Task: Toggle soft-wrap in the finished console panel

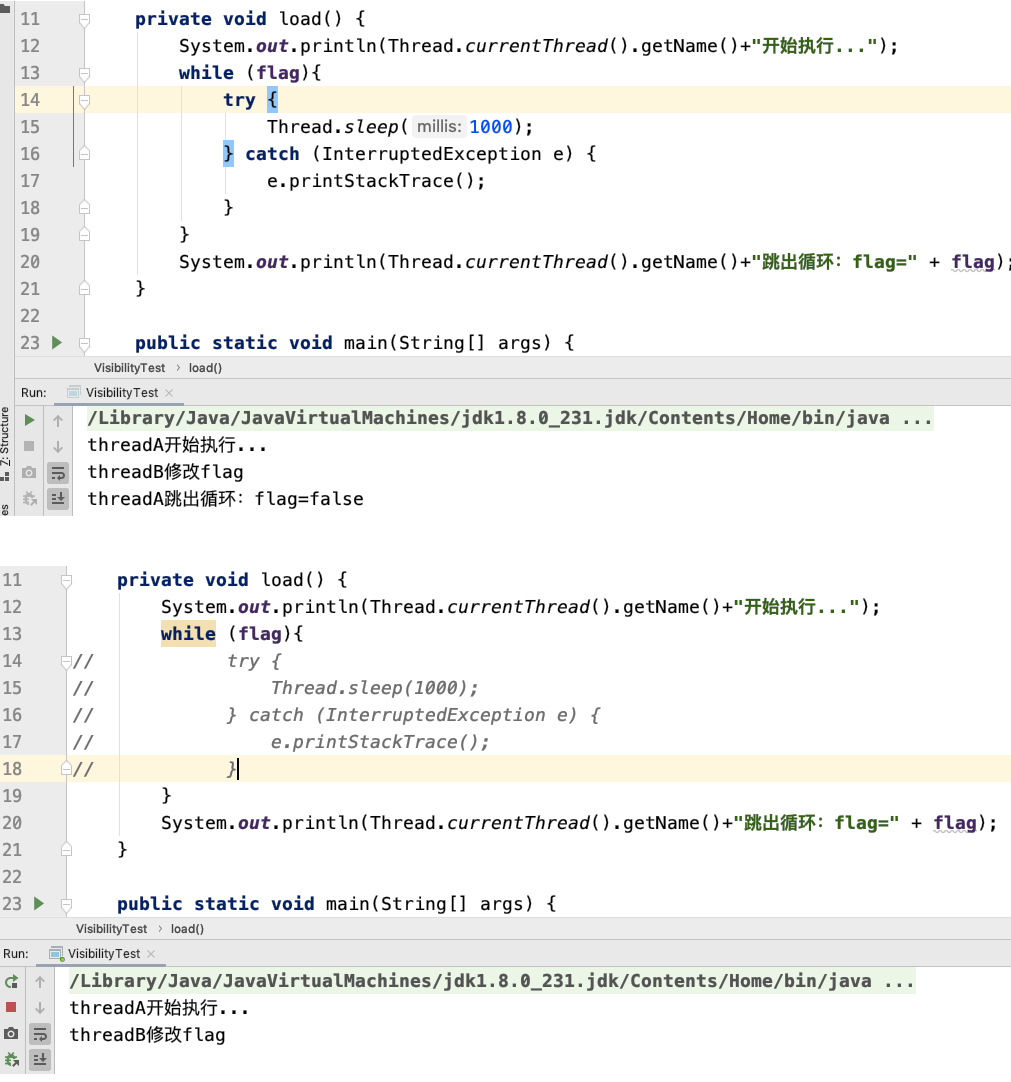Action: [58, 472]
